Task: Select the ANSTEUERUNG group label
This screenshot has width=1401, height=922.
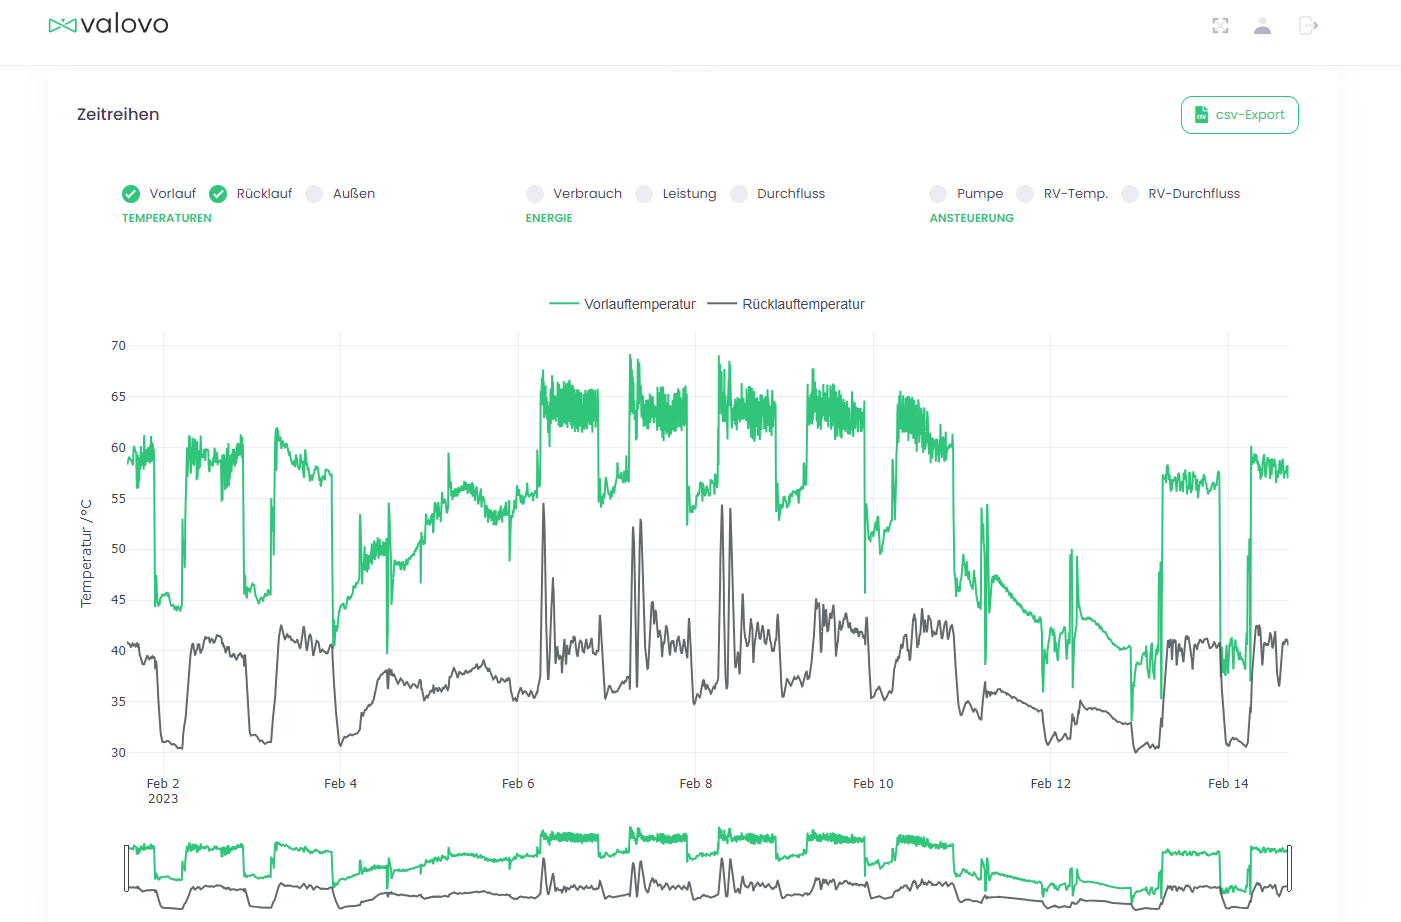Action: pyautogui.click(x=971, y=217)
